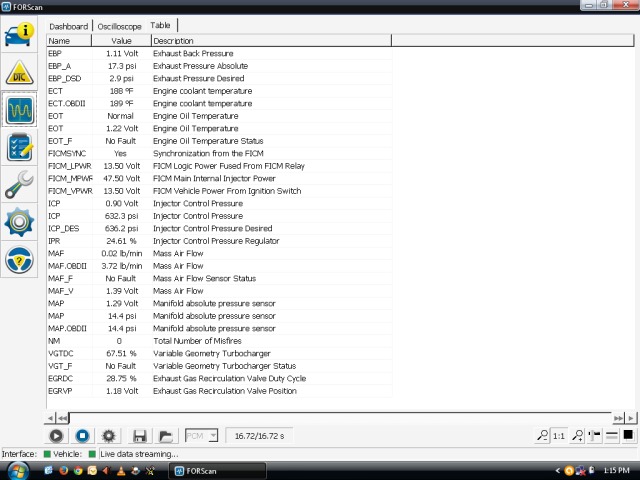The width and height of the screenshot is (640, 480).
Task: Click the Description column header
Action: 270,41
